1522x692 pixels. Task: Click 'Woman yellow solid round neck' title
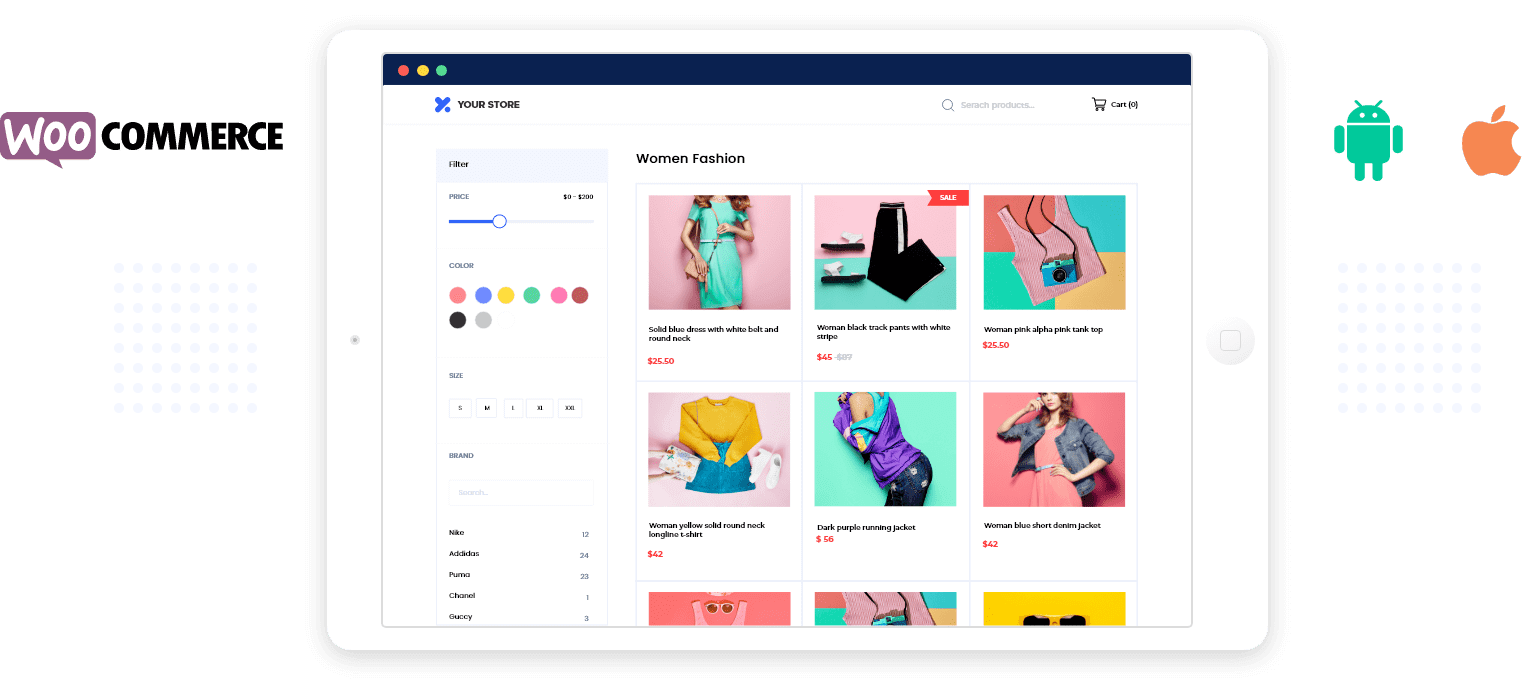[x=706, y=530]
